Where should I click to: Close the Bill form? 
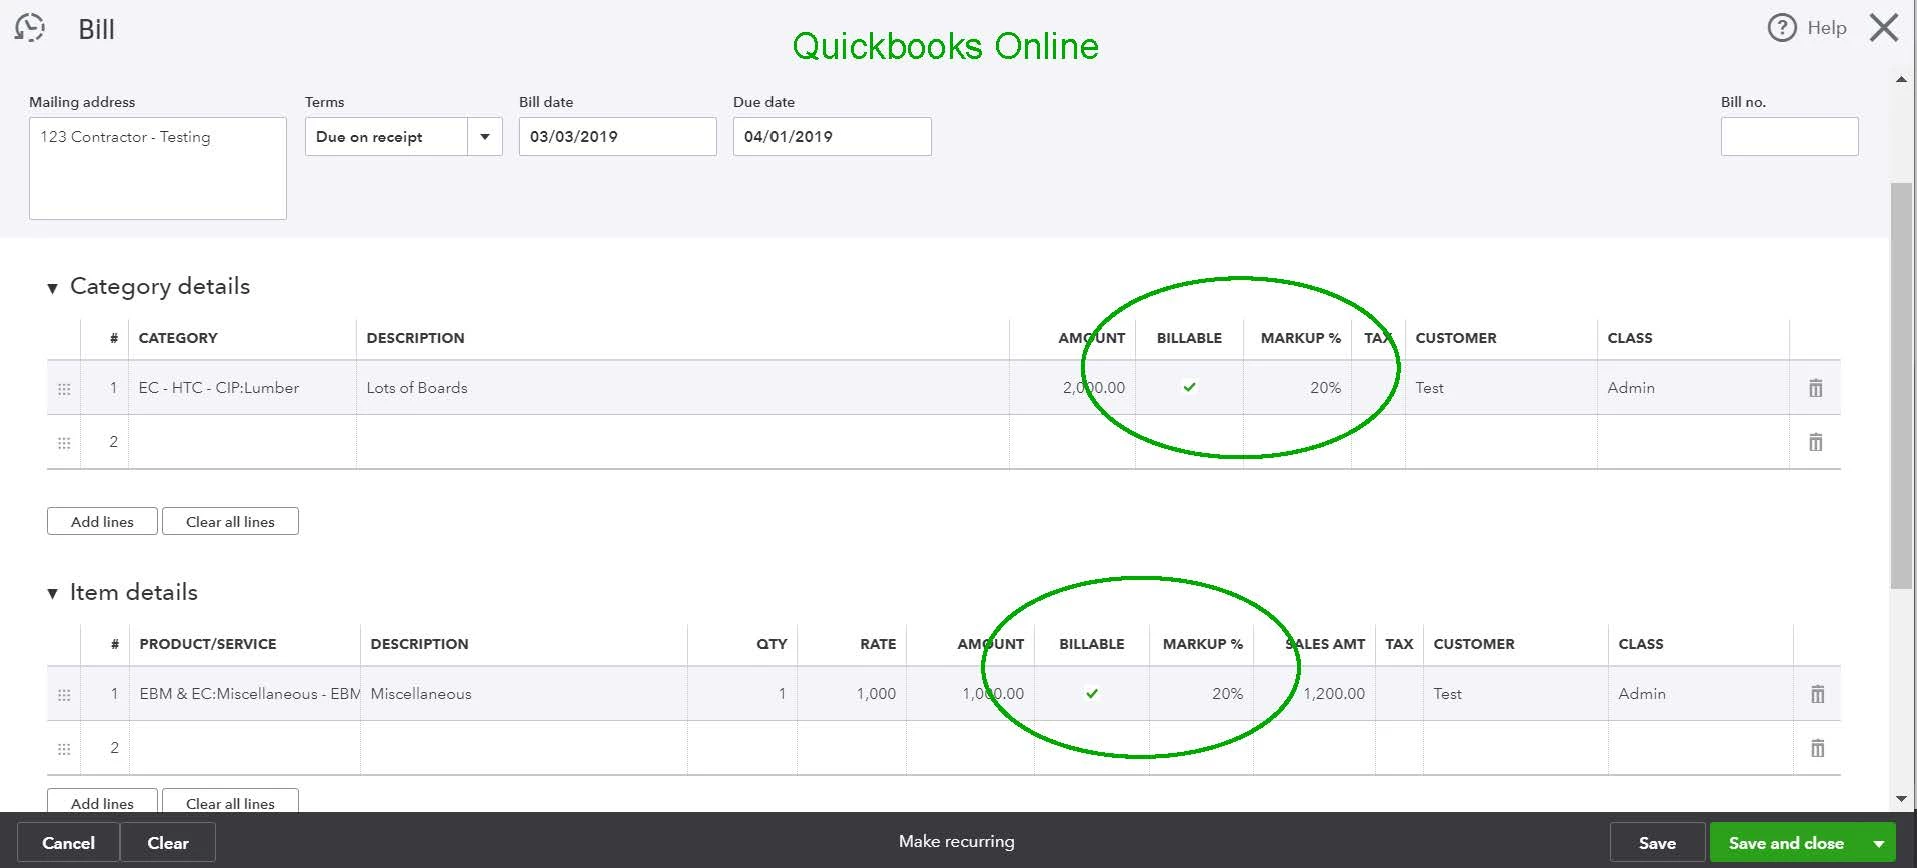pyautogui.click(x=1884, y=28)
